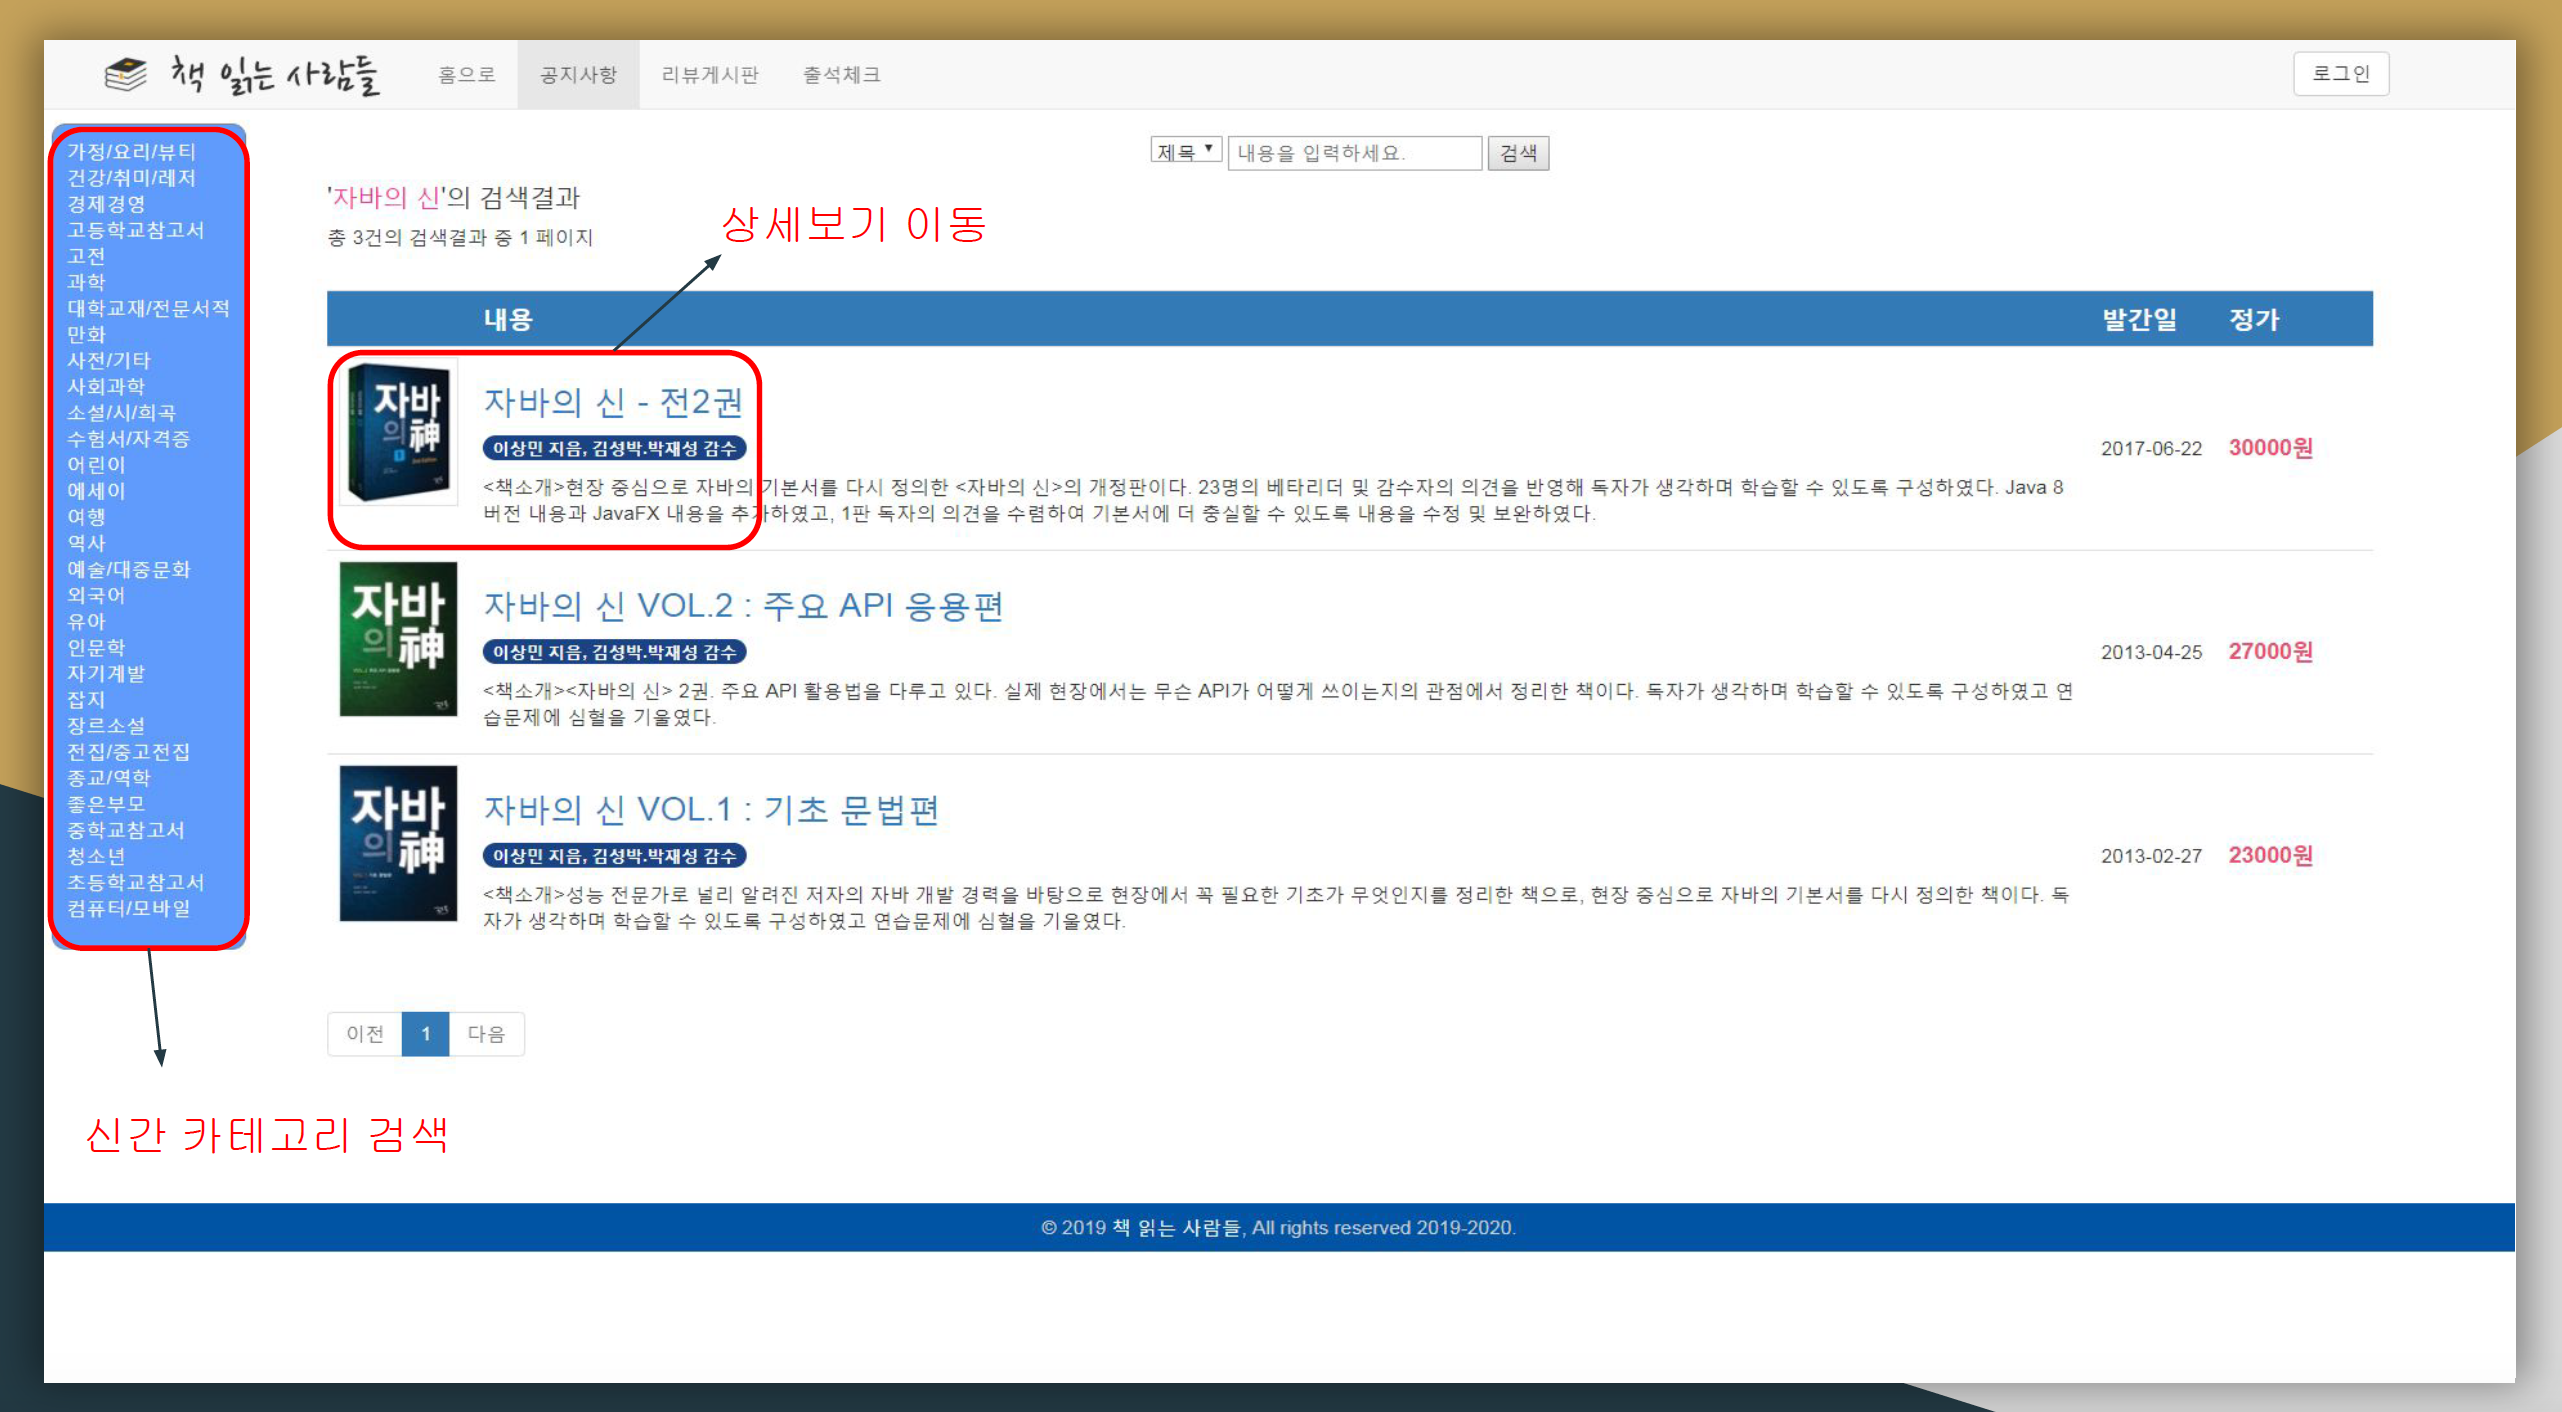Go to 홈으로 in navigation bar
The width and height of the screenshot is (2562, 1412).
point(467,75)
